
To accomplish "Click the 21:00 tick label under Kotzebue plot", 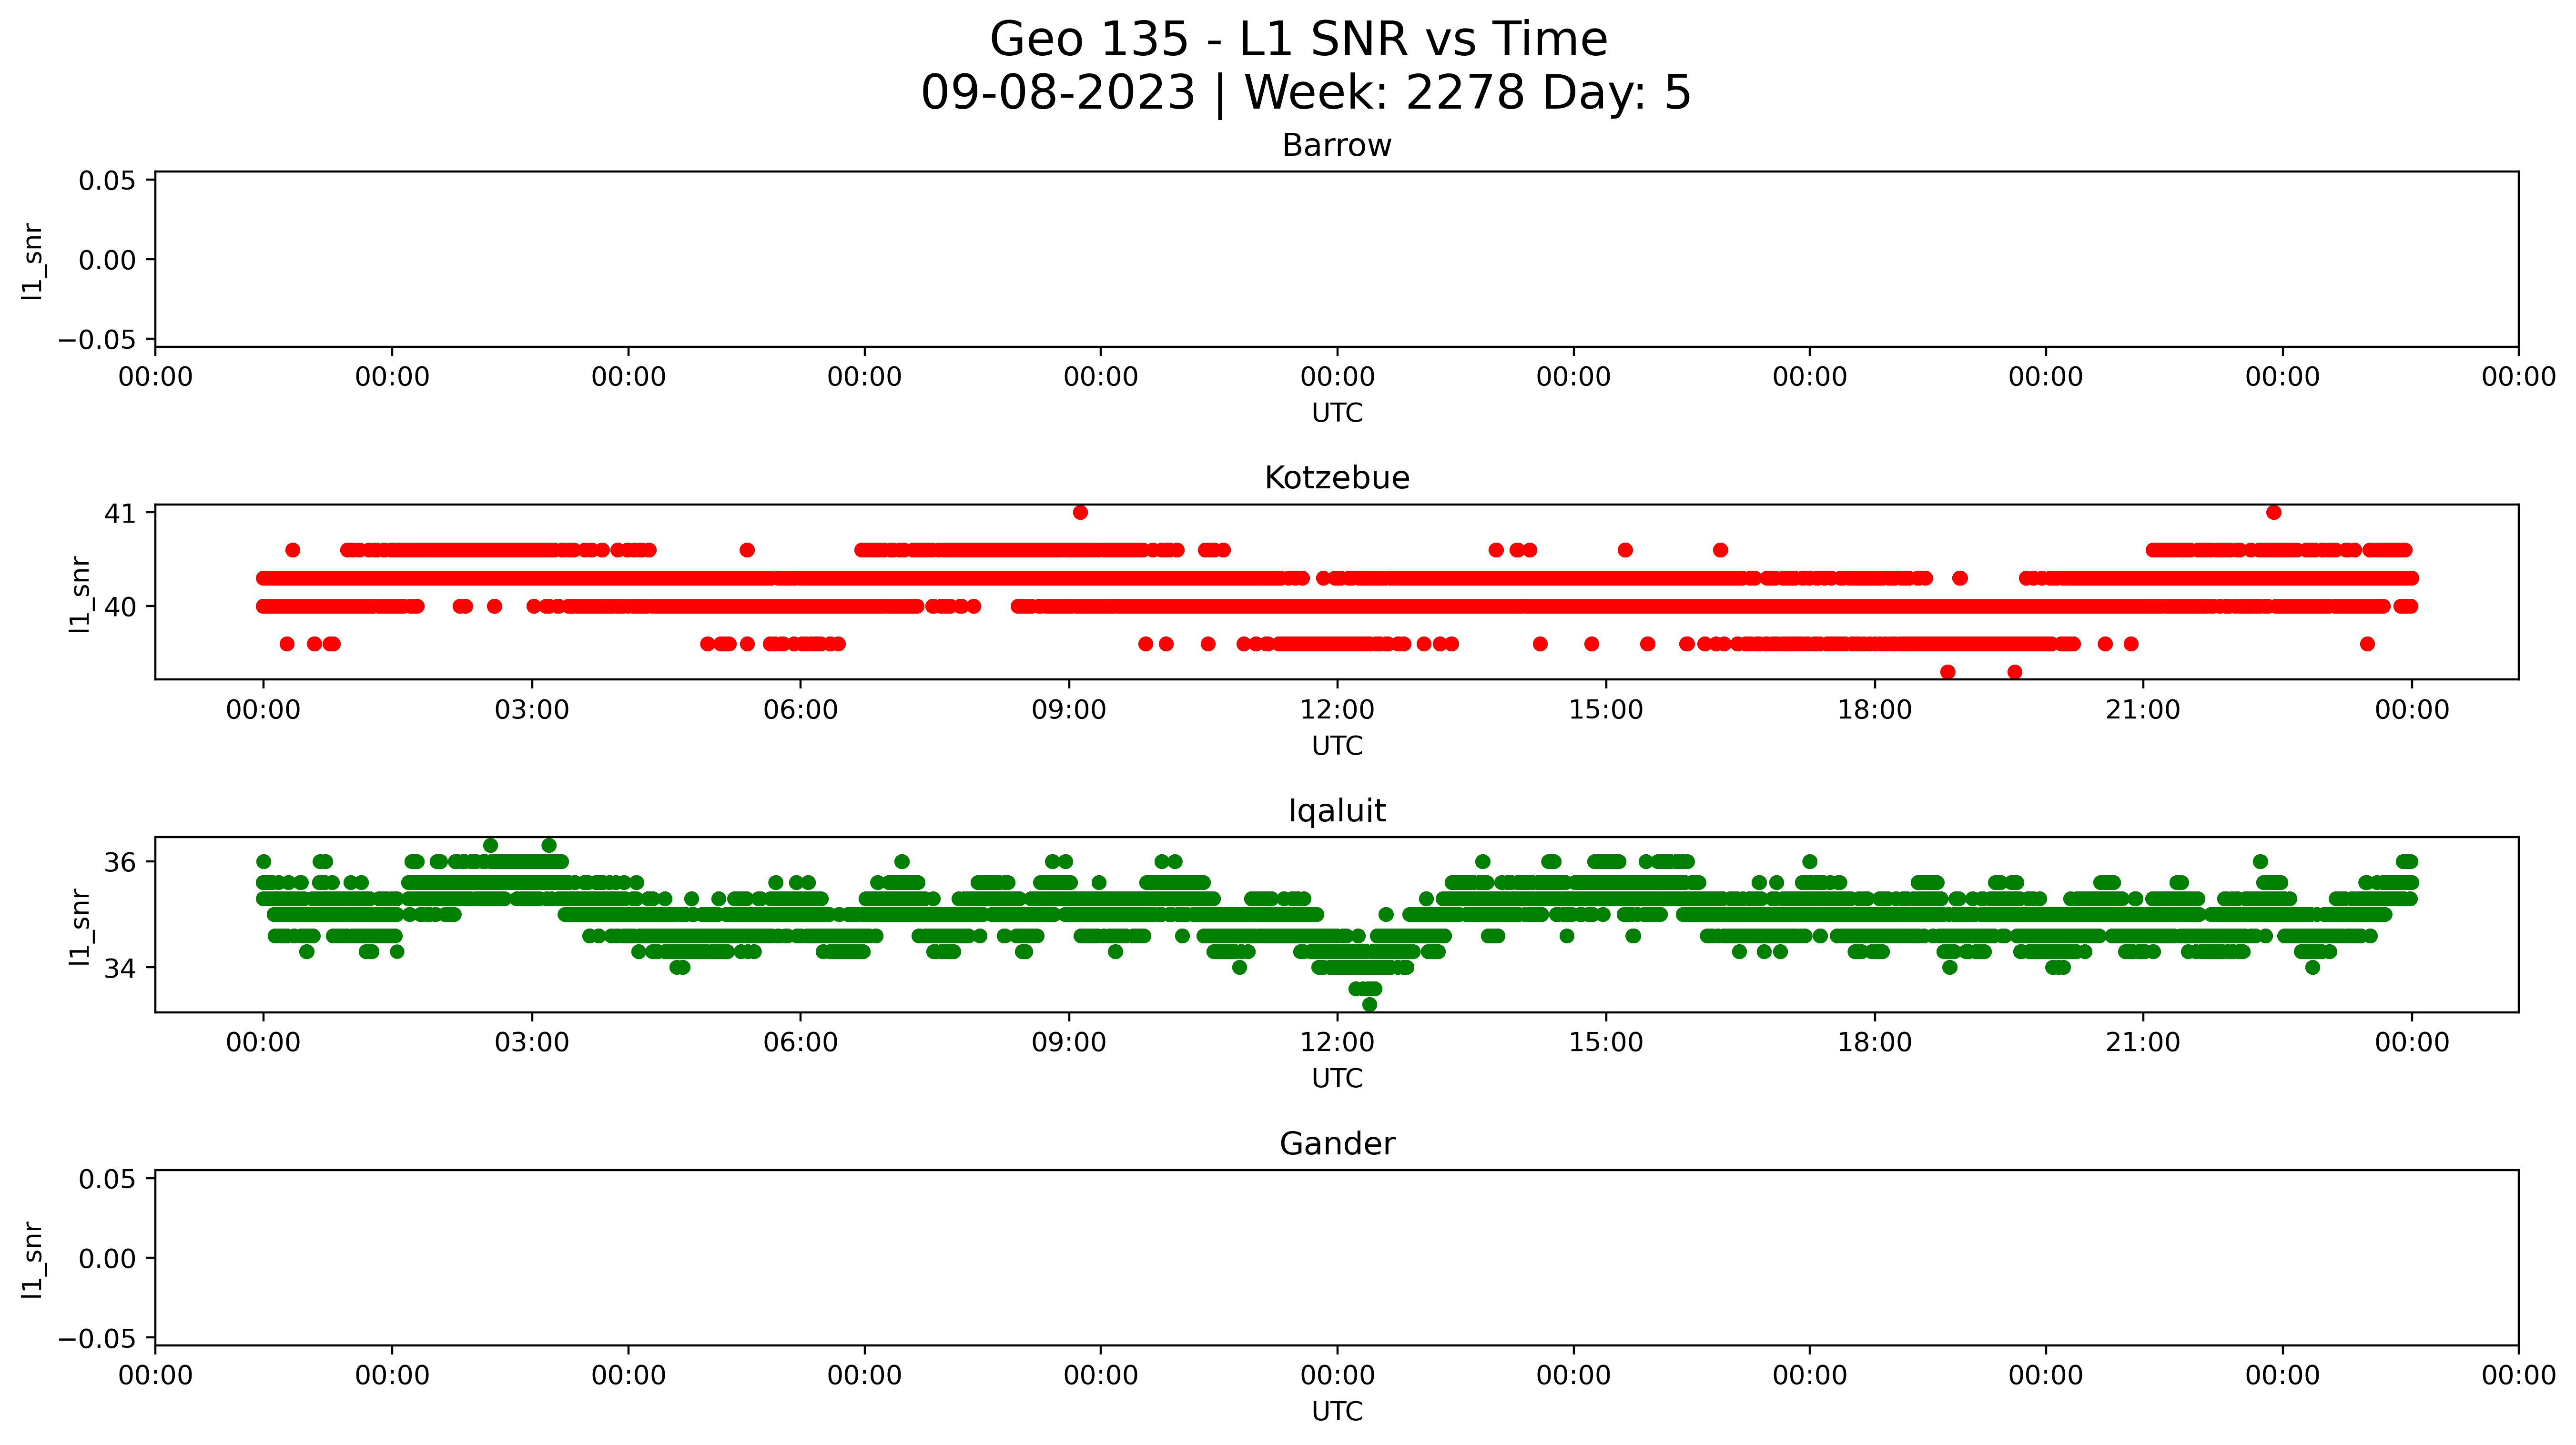I will point(2142,710).
